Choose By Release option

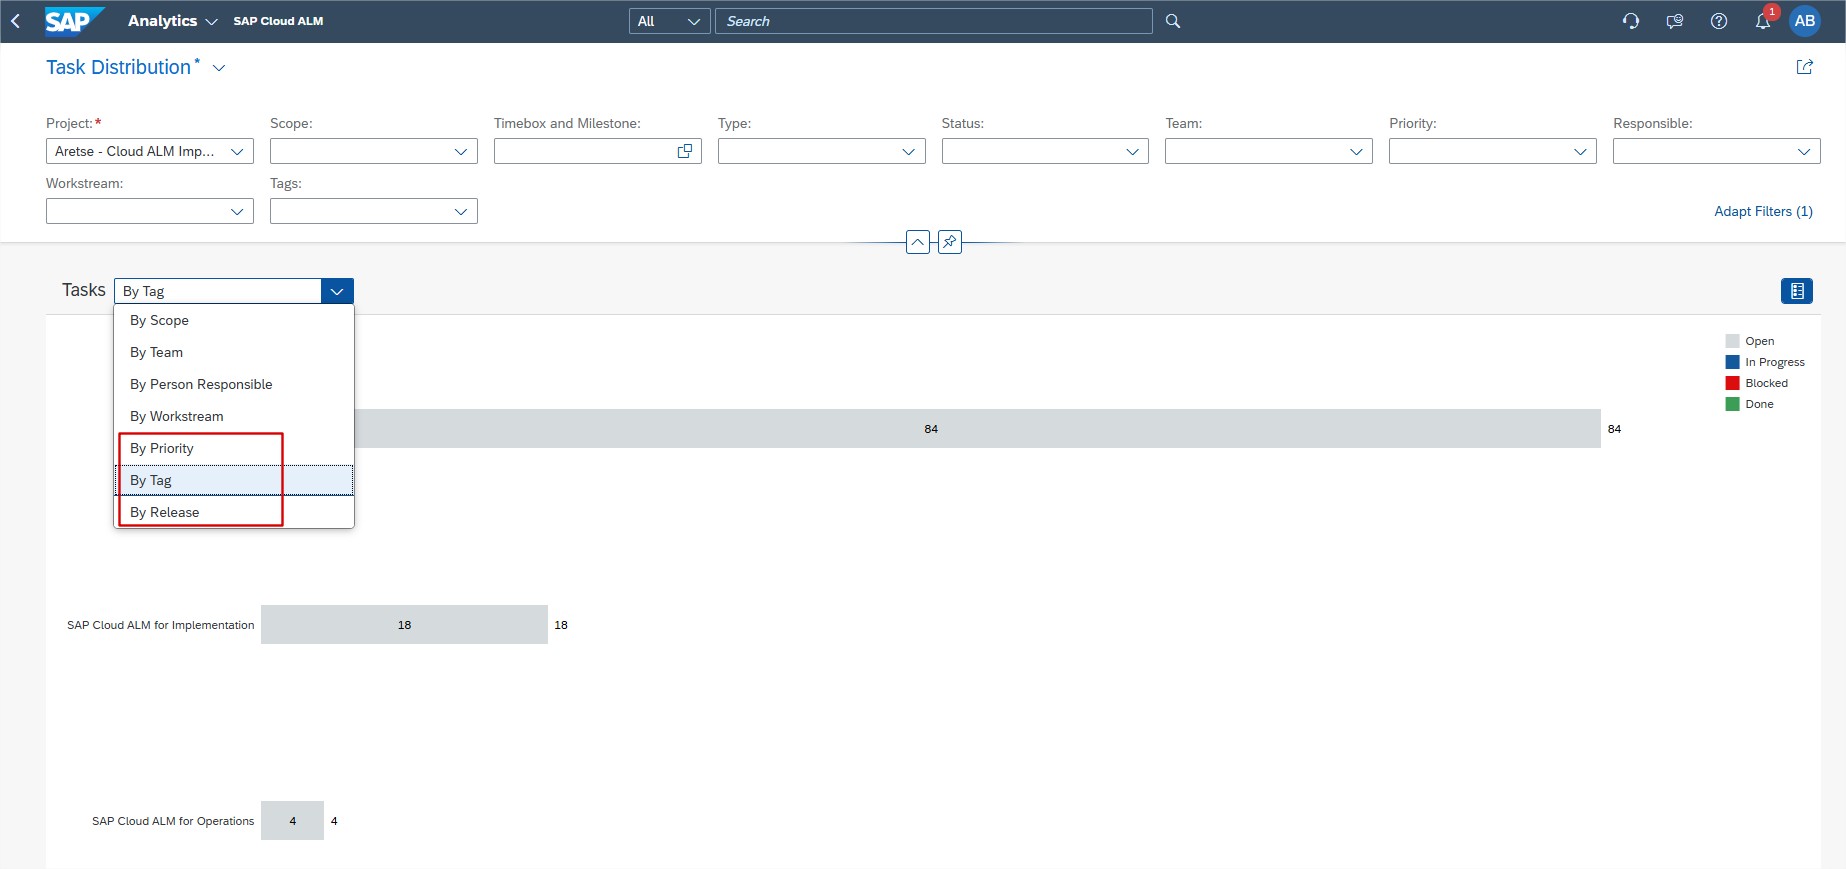click(165, 512)
